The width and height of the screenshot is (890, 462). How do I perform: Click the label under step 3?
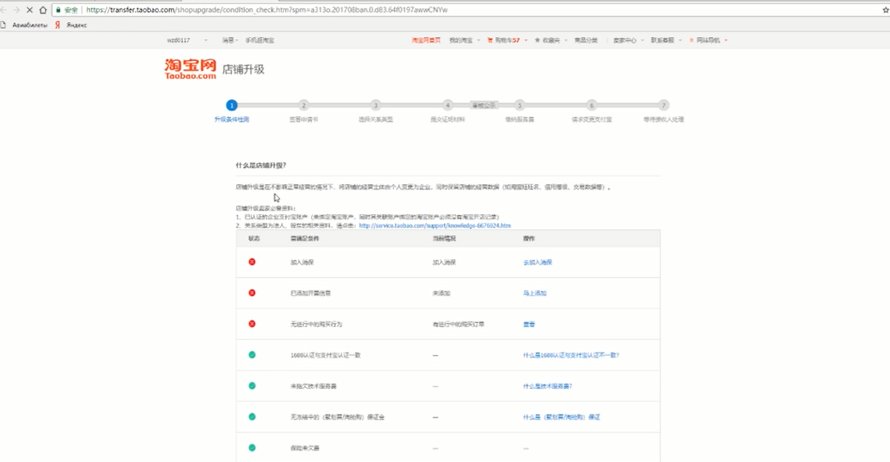click(376, 120)
